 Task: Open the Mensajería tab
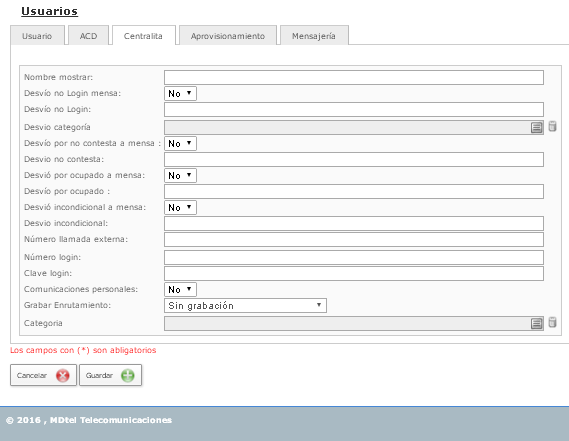pyautogui.click(x=314, y=35)
